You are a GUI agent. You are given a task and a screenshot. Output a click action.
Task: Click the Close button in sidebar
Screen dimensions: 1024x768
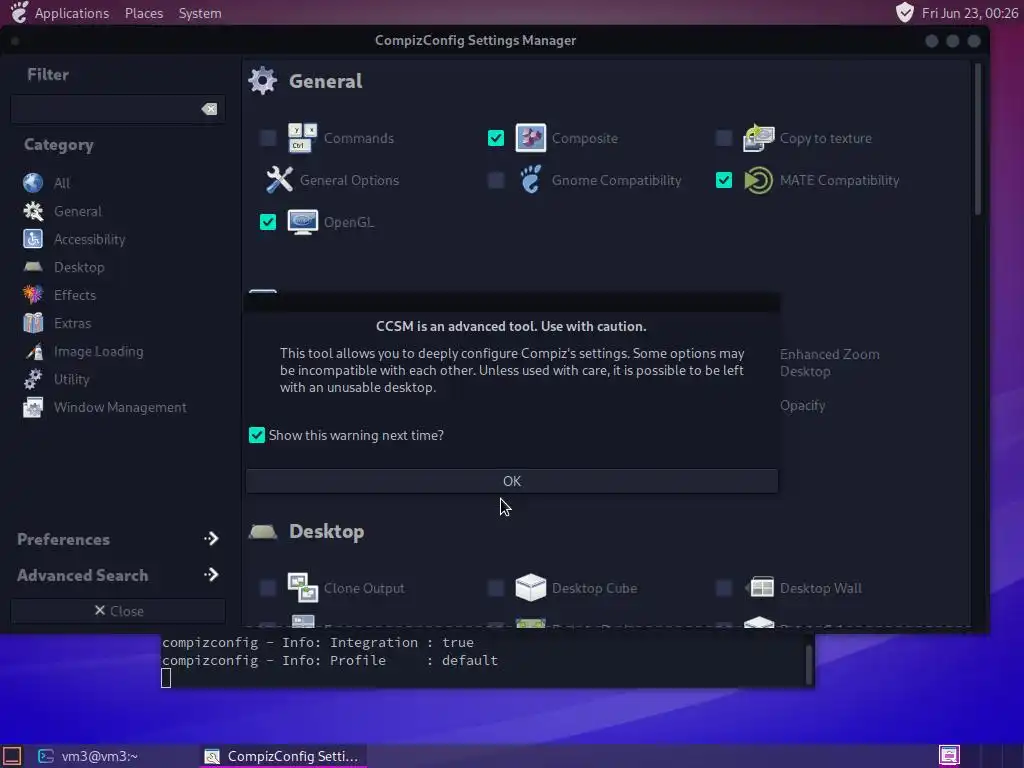tap(118, 611)
